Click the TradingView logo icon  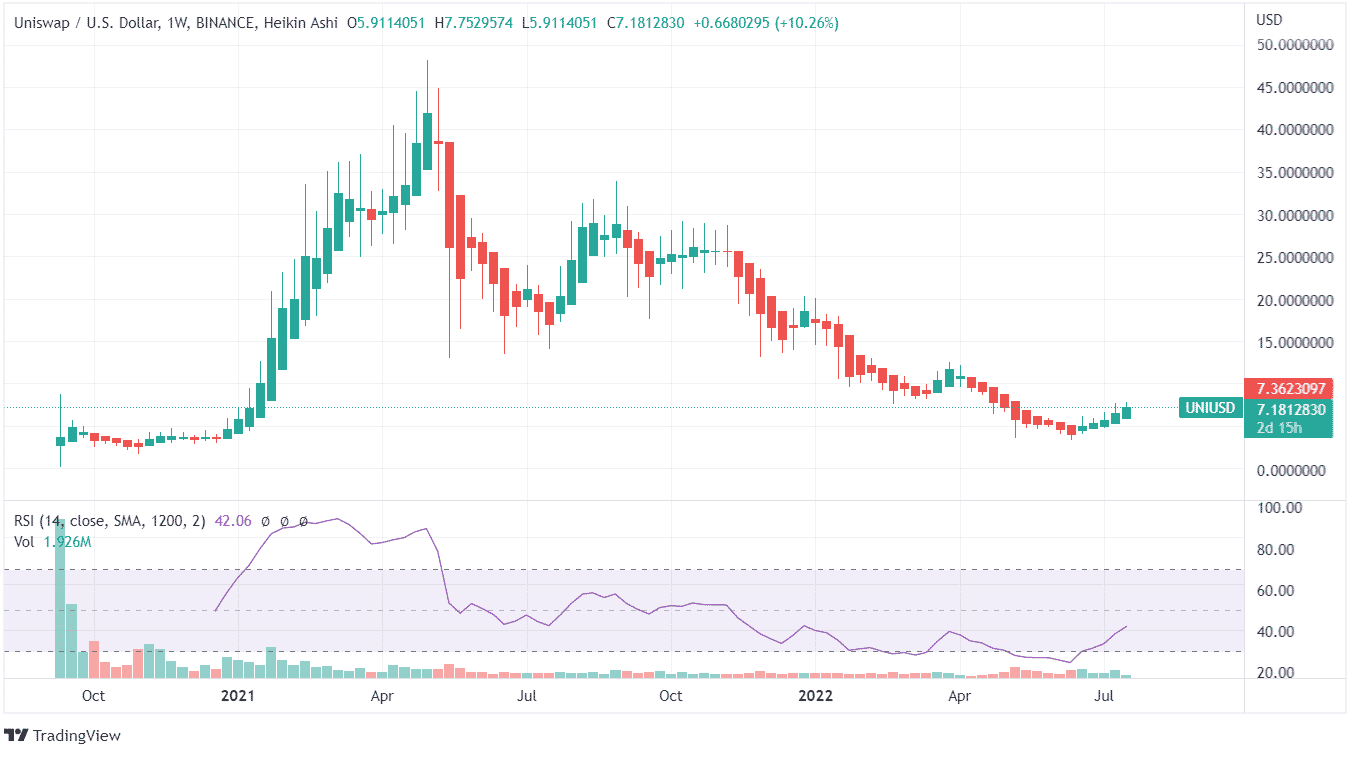17,736
